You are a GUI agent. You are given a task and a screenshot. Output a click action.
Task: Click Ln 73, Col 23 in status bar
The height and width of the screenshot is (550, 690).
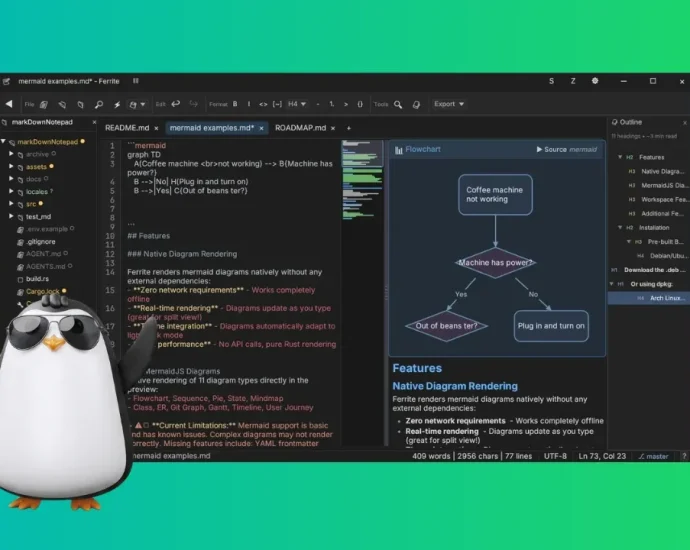[x=602, y=456]
